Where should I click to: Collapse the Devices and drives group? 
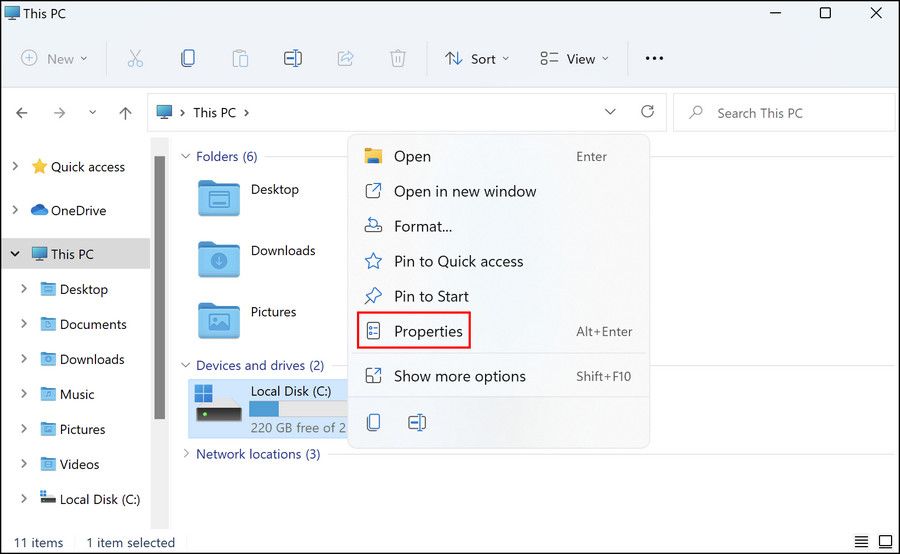click(x=185, y=365)
